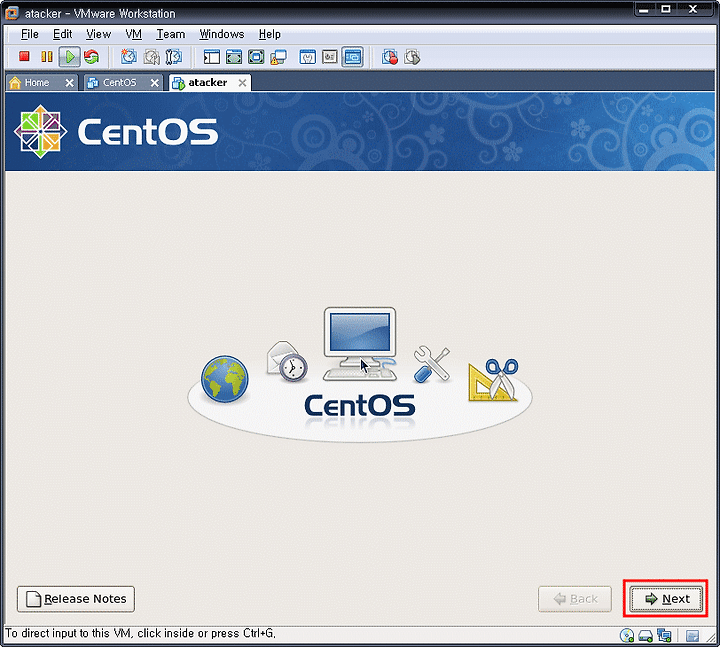This screenshot has width=720, height=647.
Task: Reset the virtual machine with the red-green arrows icon
Action: click(92, 57)
